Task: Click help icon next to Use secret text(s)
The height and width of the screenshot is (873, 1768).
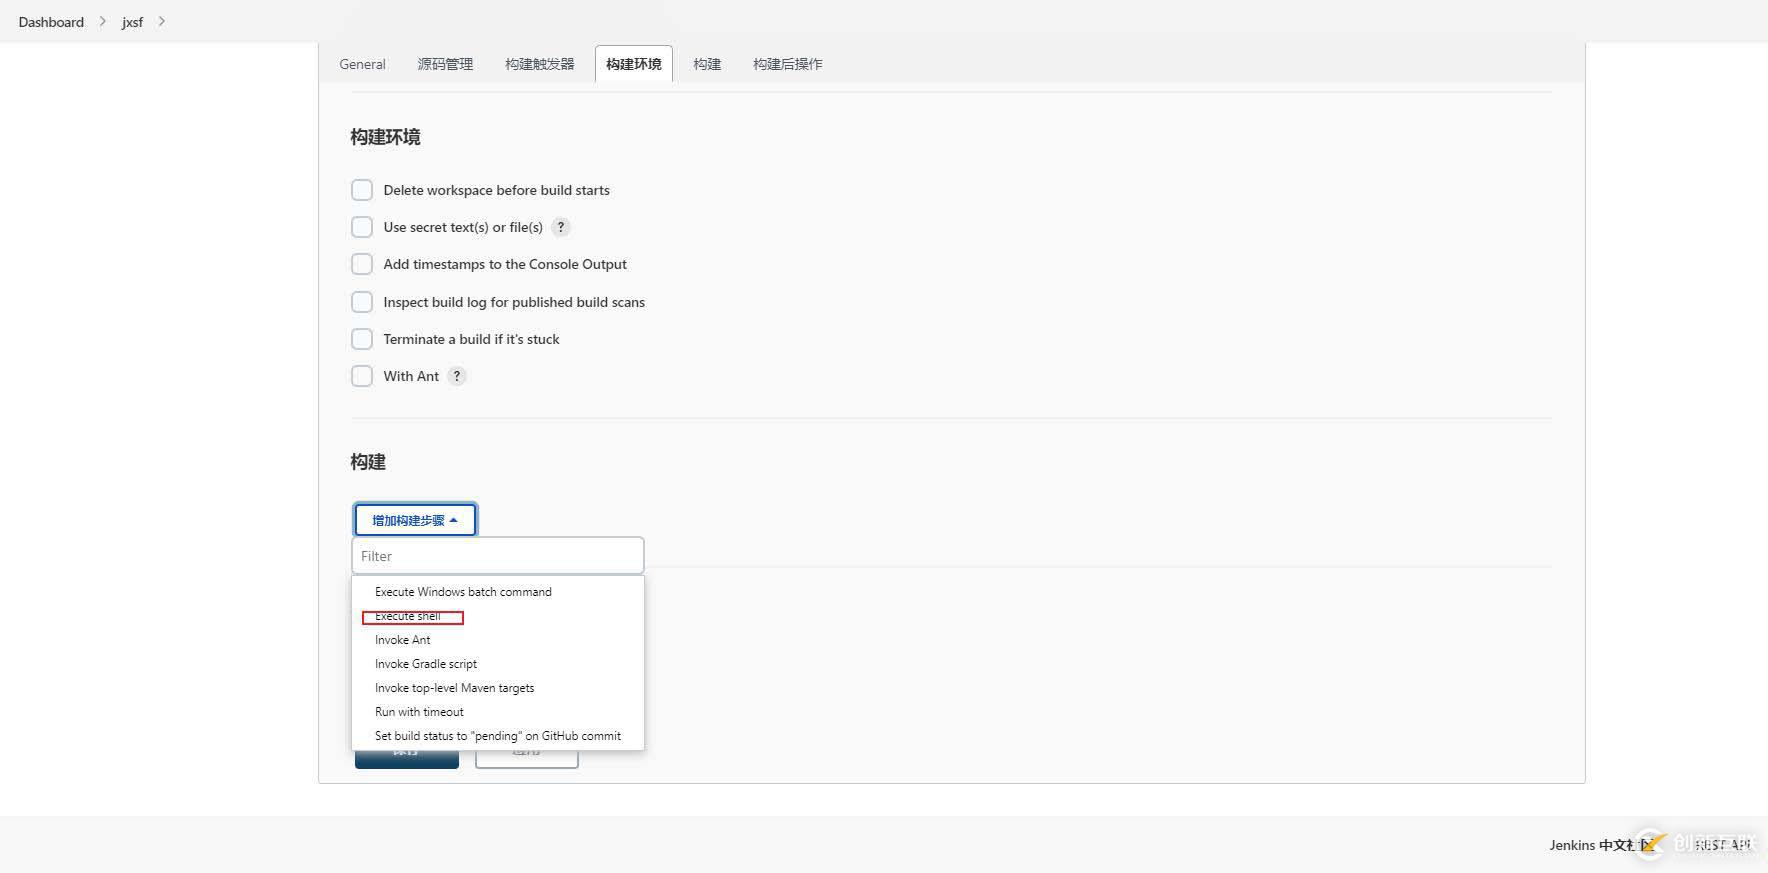Action: coord(561,227)
